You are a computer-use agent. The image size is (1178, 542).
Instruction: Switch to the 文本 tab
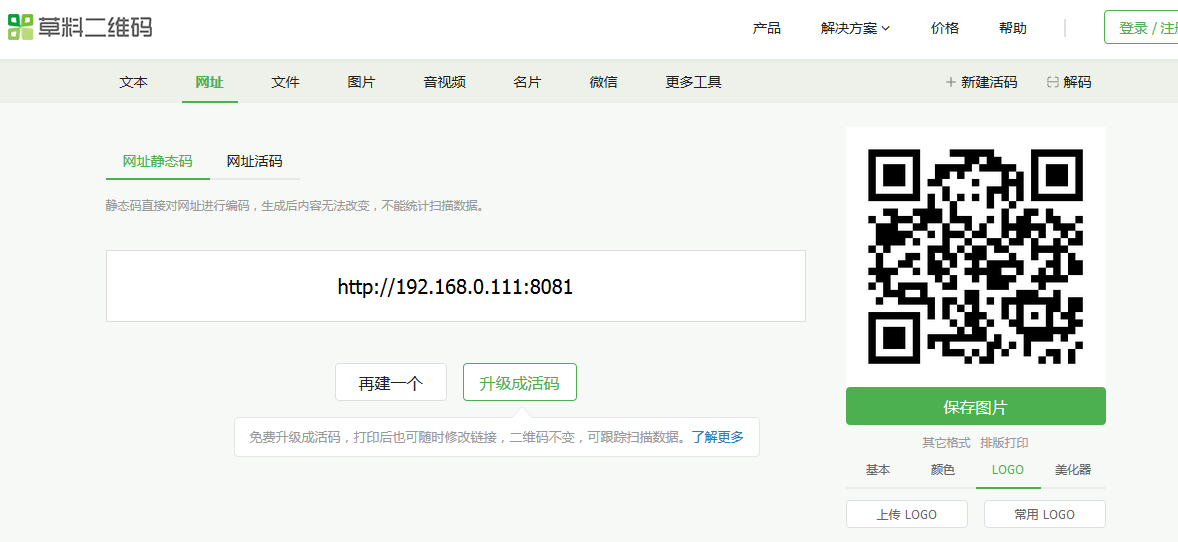(134, 82)
